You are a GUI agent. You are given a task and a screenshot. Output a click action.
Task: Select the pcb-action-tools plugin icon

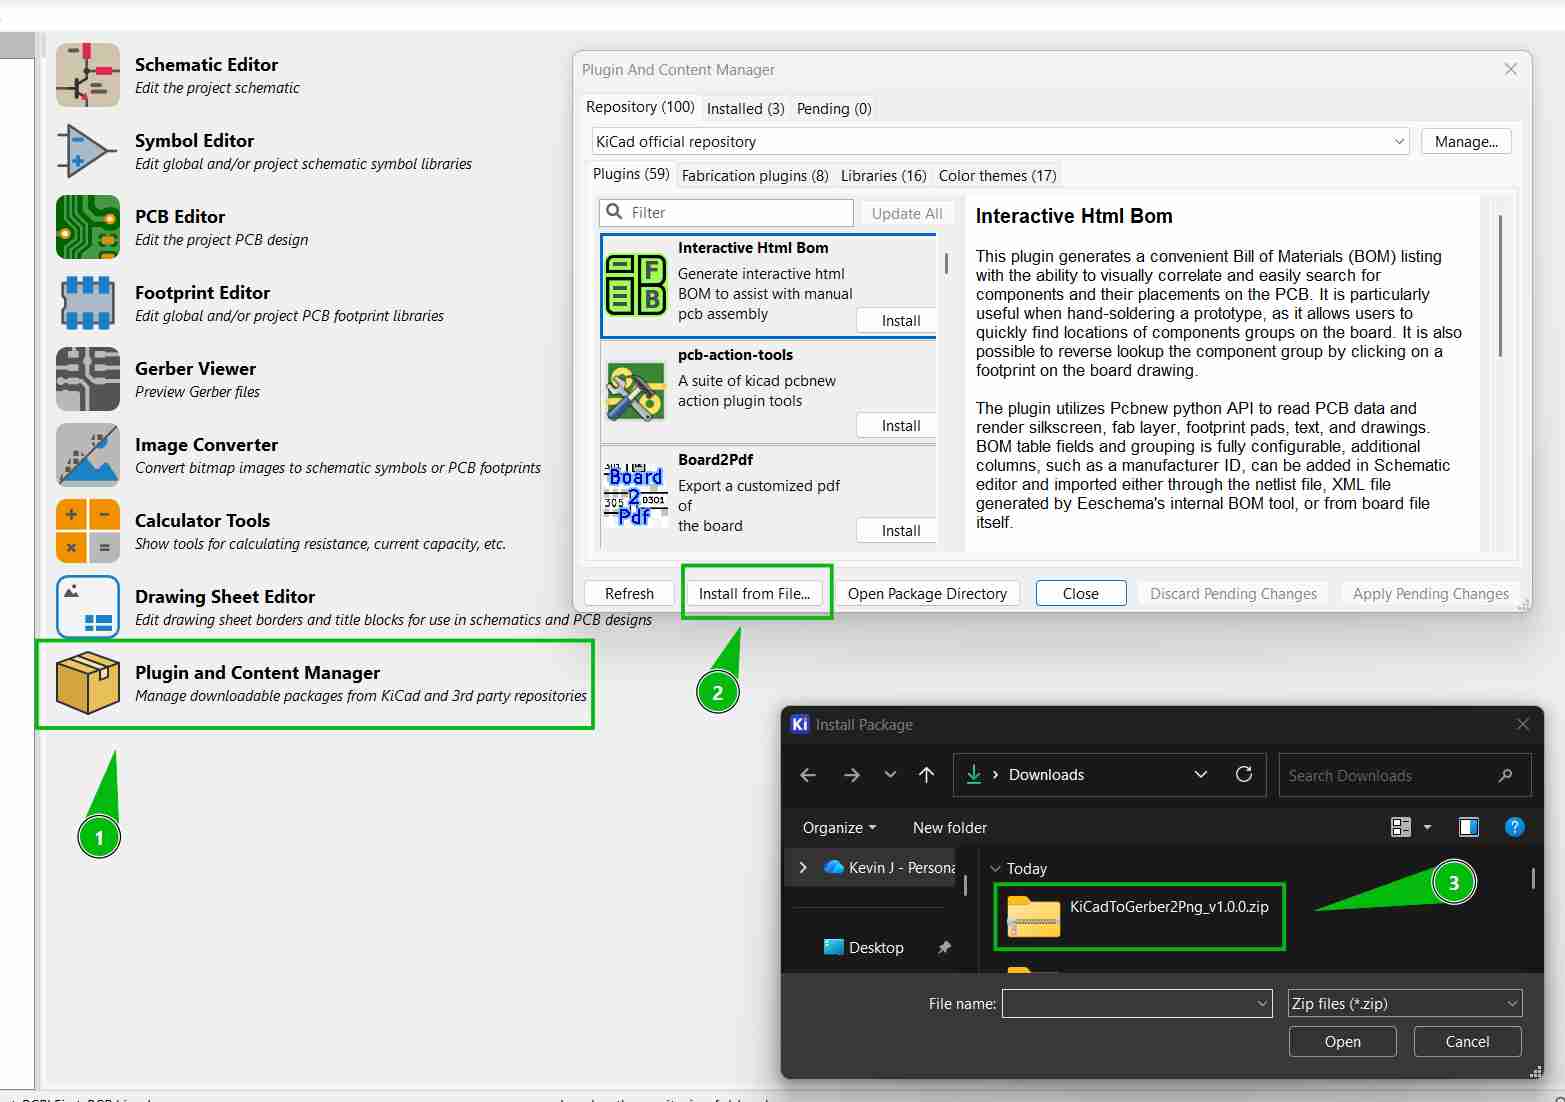click(x=636, y=391)
